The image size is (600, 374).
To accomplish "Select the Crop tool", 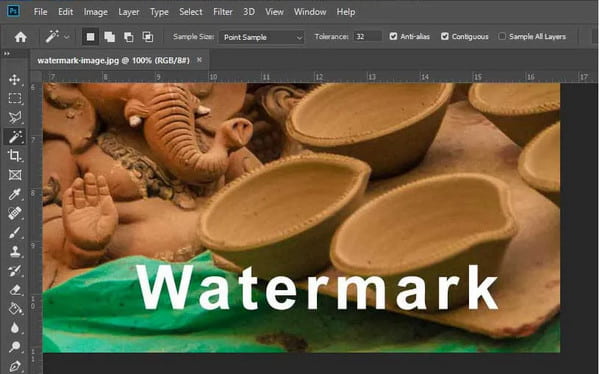I will tap(15, 156).
